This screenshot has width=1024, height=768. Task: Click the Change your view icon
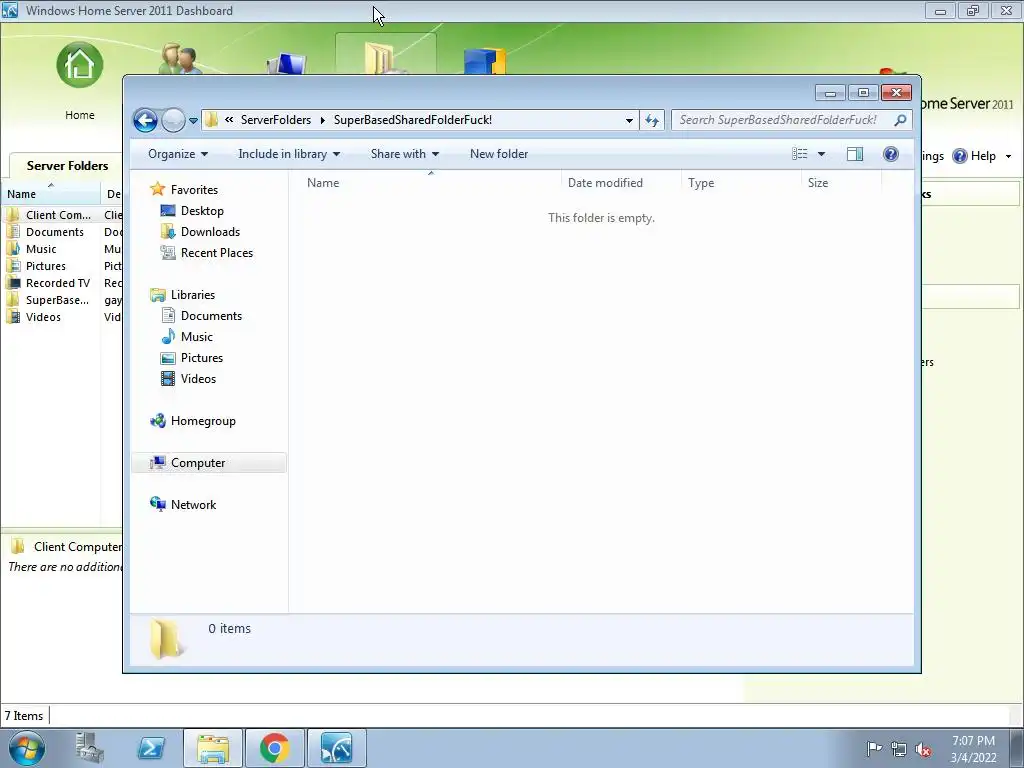pyautogui.click(x=800, y=154)
